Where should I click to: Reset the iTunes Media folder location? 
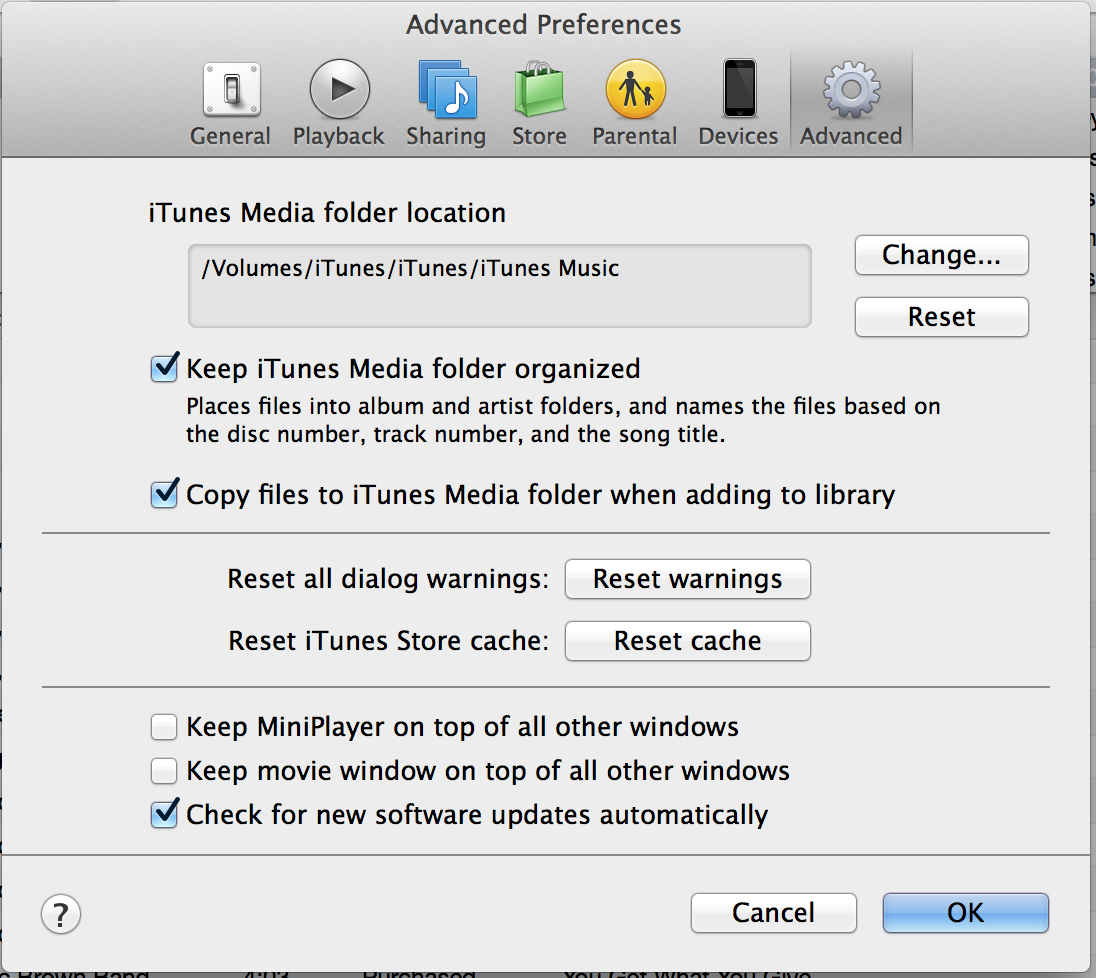(942, 317)
